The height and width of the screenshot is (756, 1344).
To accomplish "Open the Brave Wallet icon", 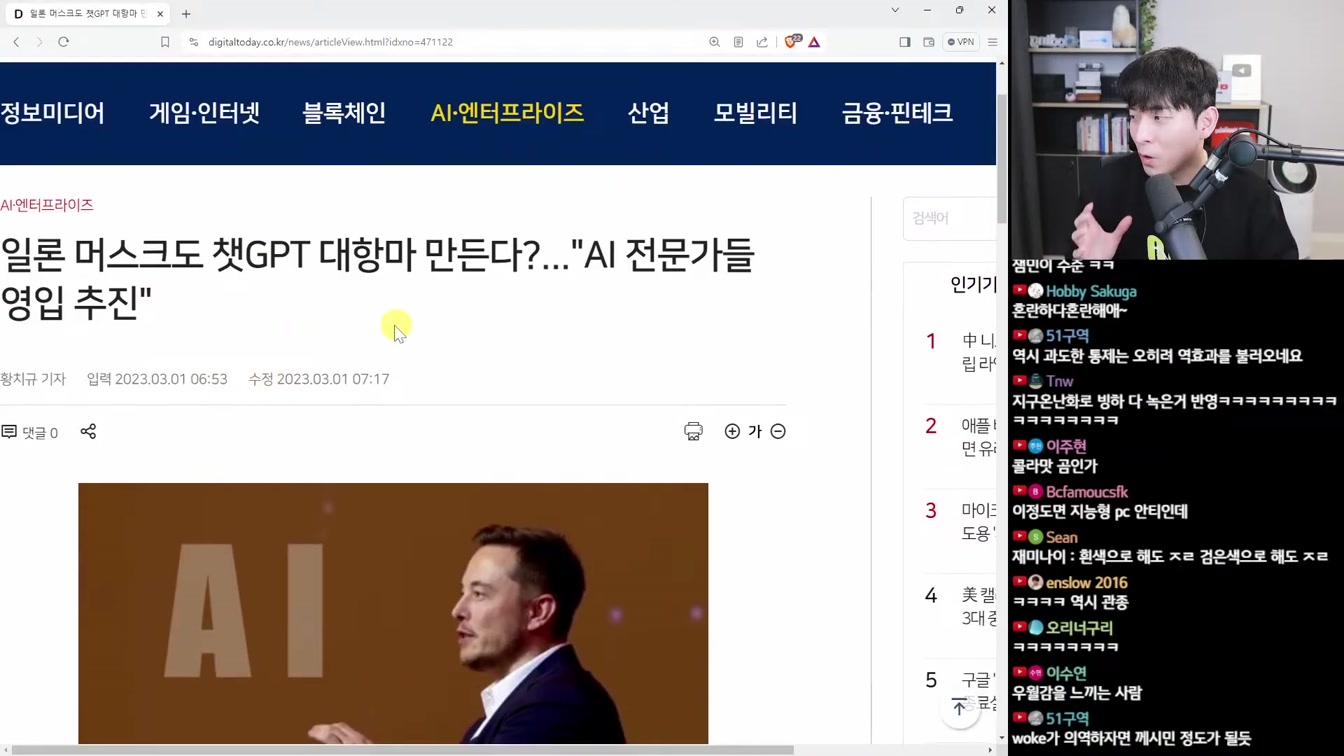I will [929, 42].
